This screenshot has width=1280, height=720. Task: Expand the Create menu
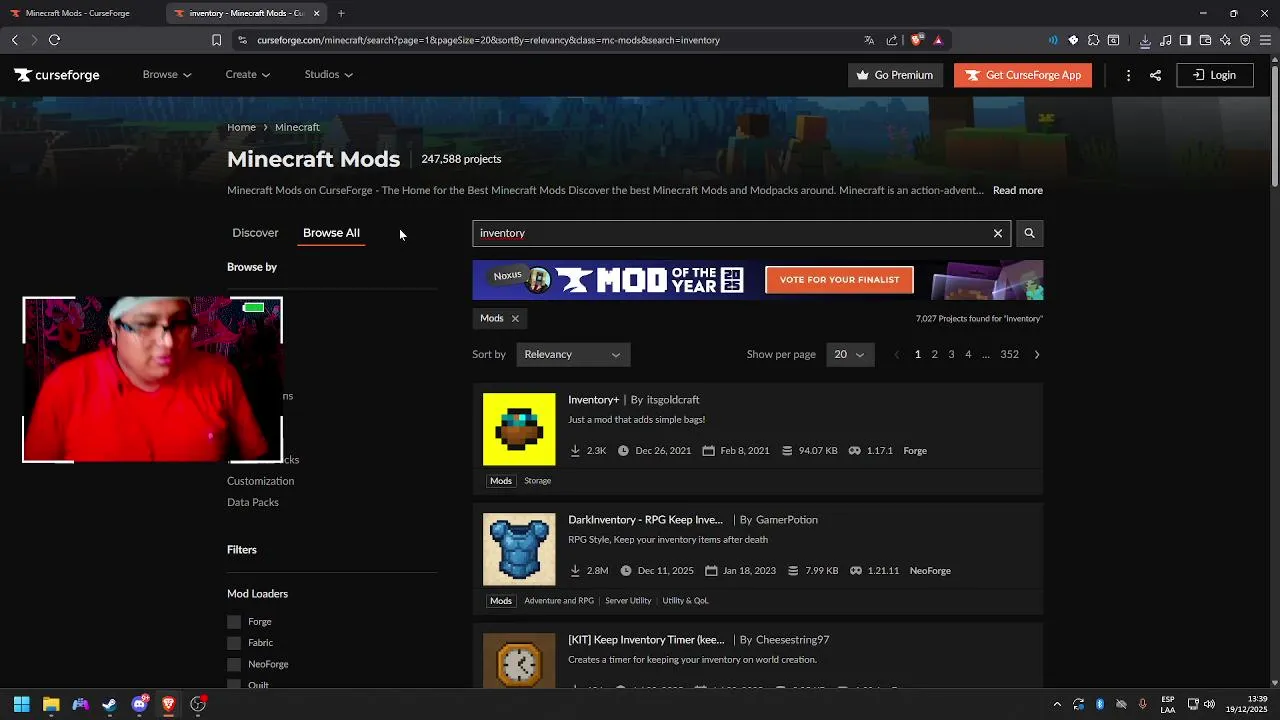click(247, 74)
